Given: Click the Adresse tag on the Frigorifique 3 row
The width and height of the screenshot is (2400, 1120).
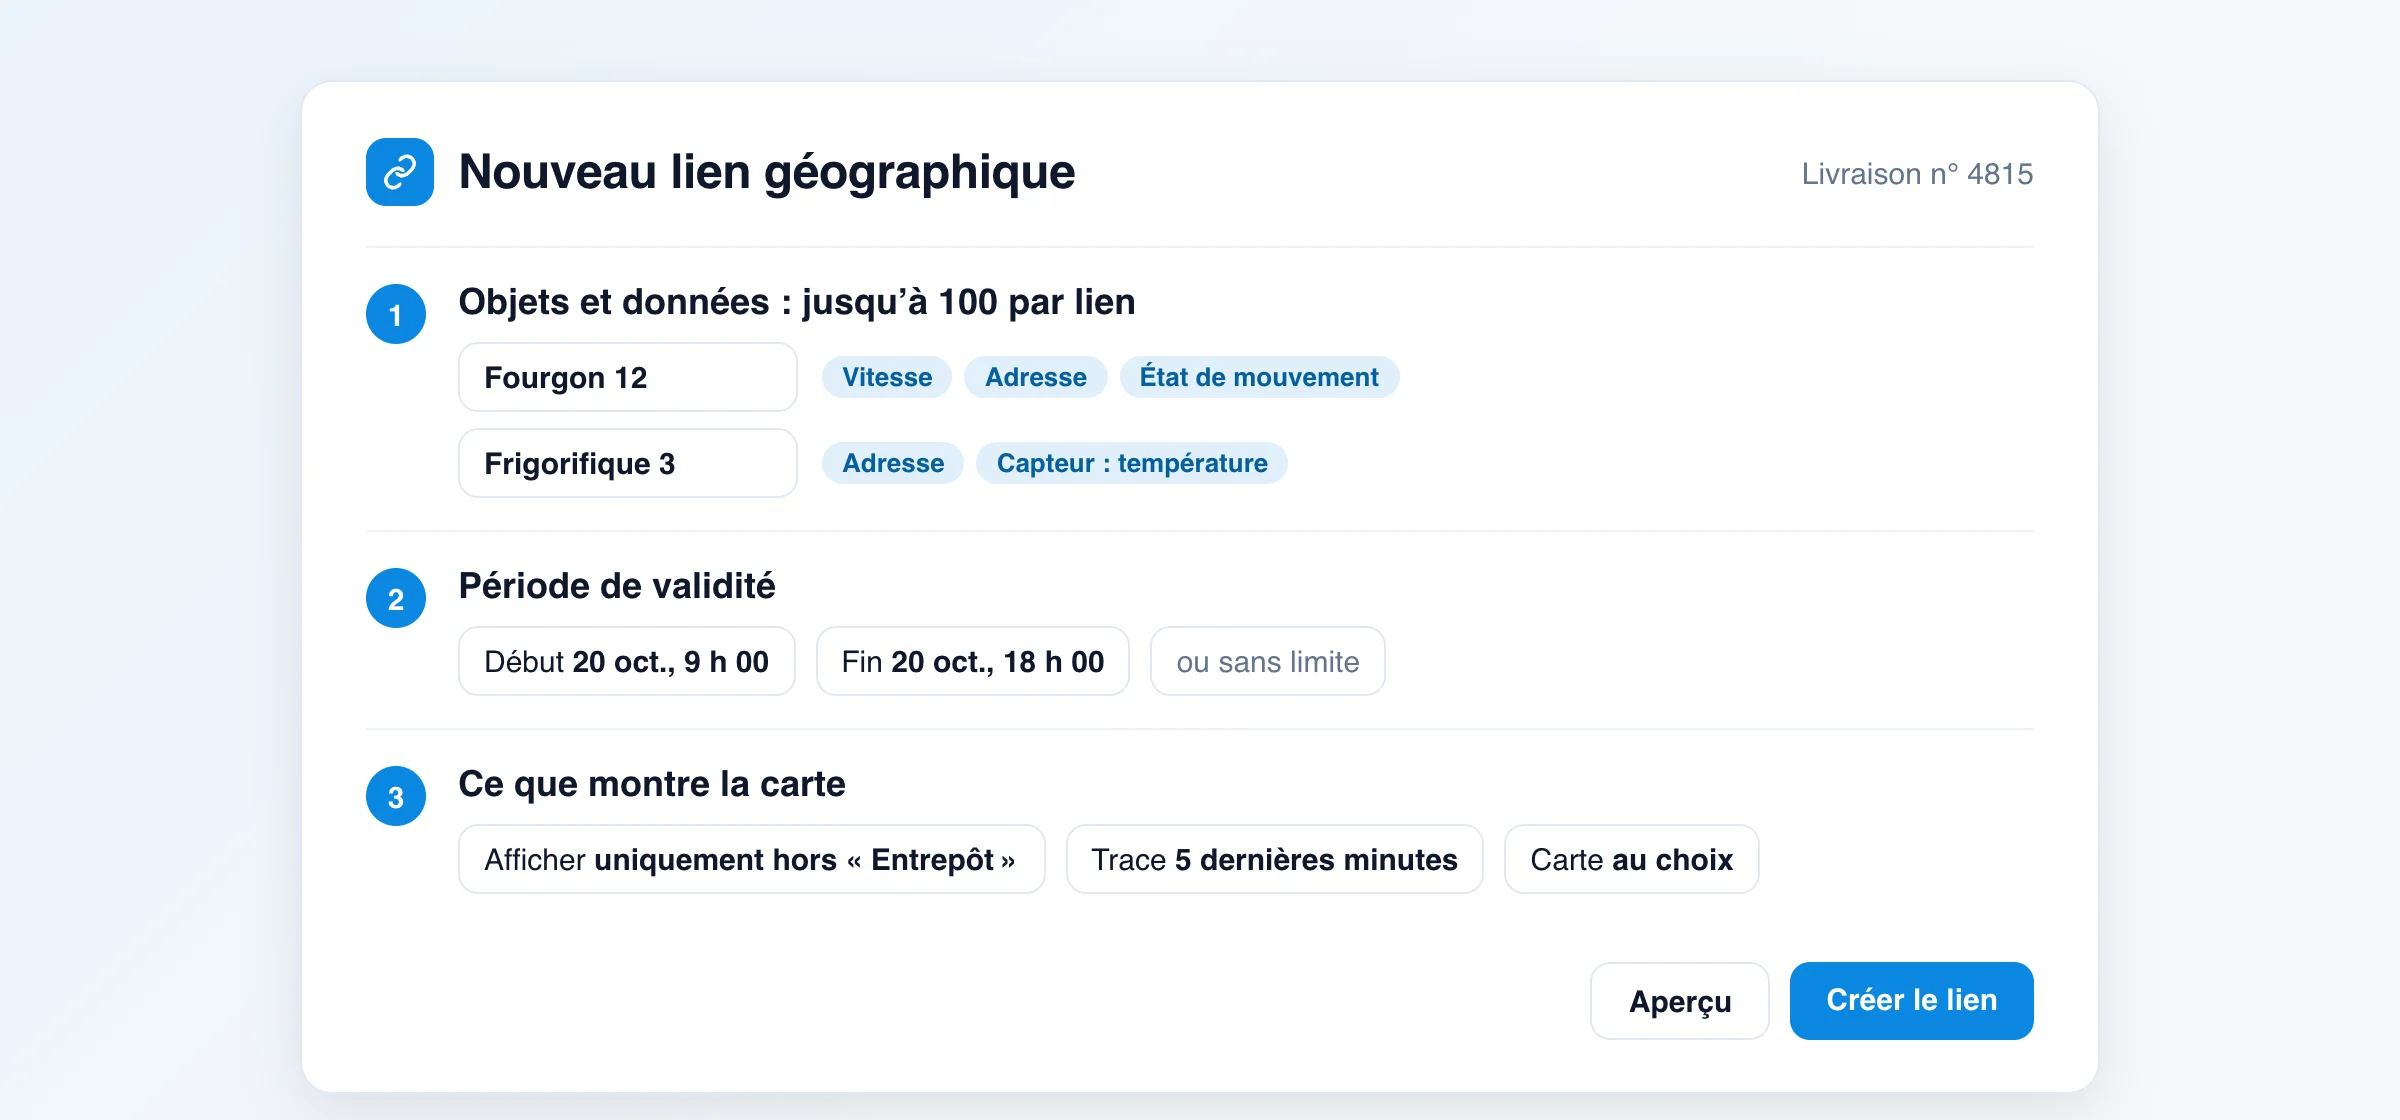Looking at the screenshot, I should (x=893, y=463).
